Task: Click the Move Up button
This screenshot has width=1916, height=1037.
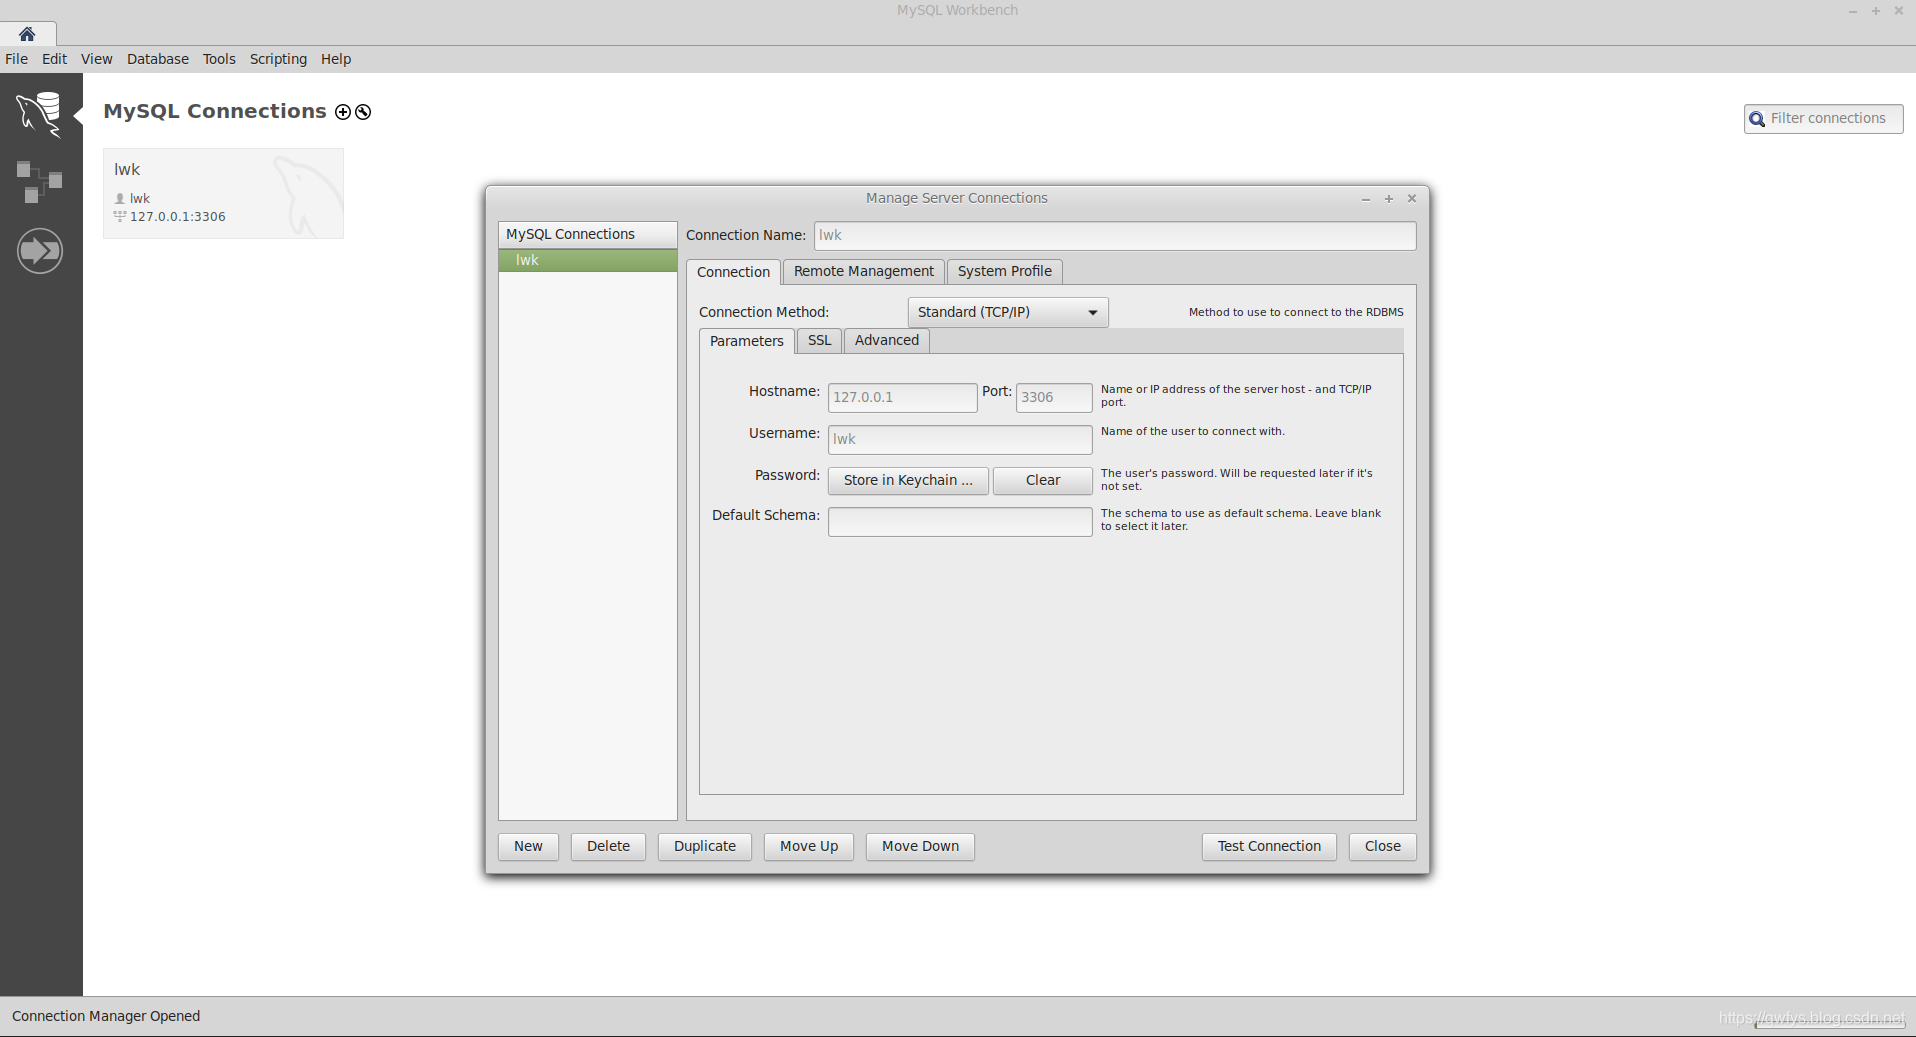Action: pyautogui.click(x=809, y=846)
